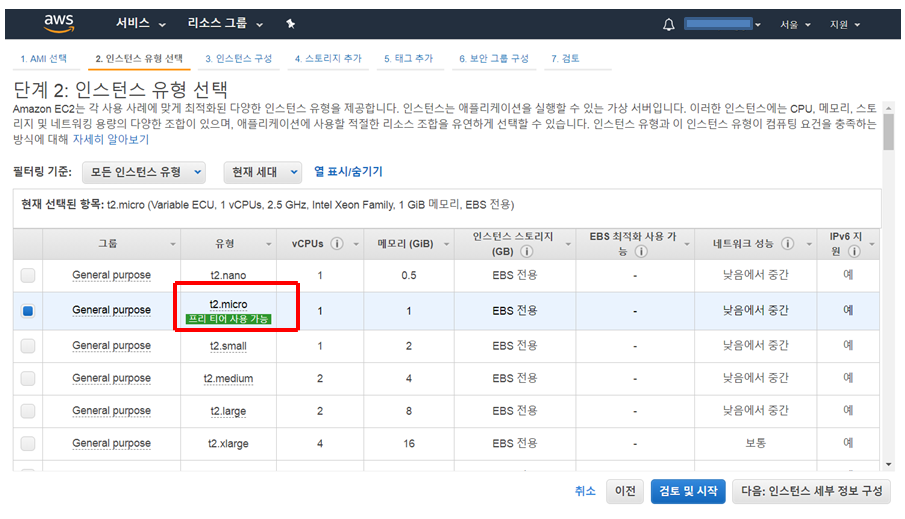Click the t2.micro instance type name
The image size is (905, 519).
(228, 304)
